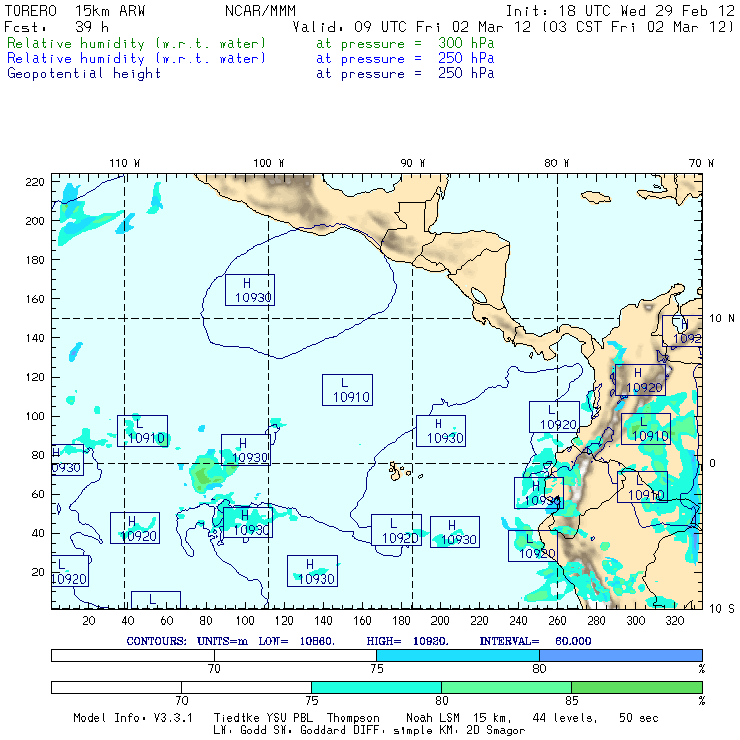The width and height of the screenshot is (740, 740).
Task: Click the '10 N' latitude label
Action: point(722,319)
